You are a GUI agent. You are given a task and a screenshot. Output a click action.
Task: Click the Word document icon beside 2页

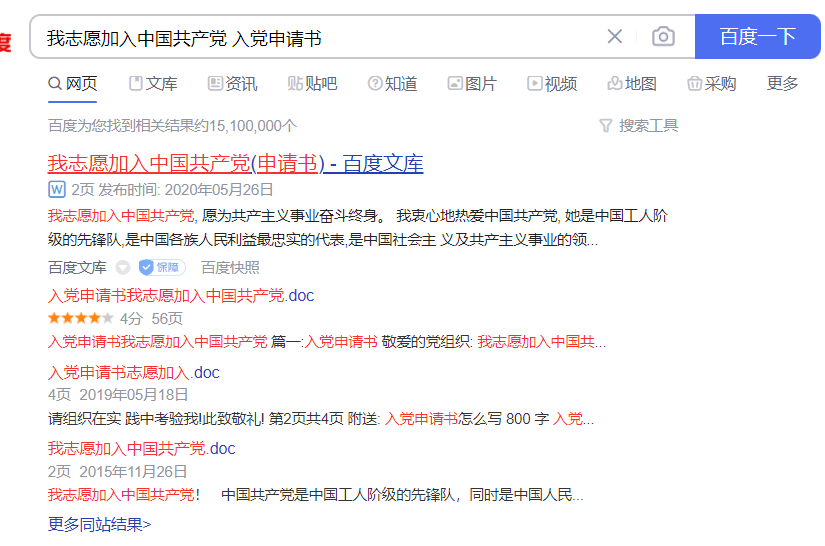pos(57,189)
